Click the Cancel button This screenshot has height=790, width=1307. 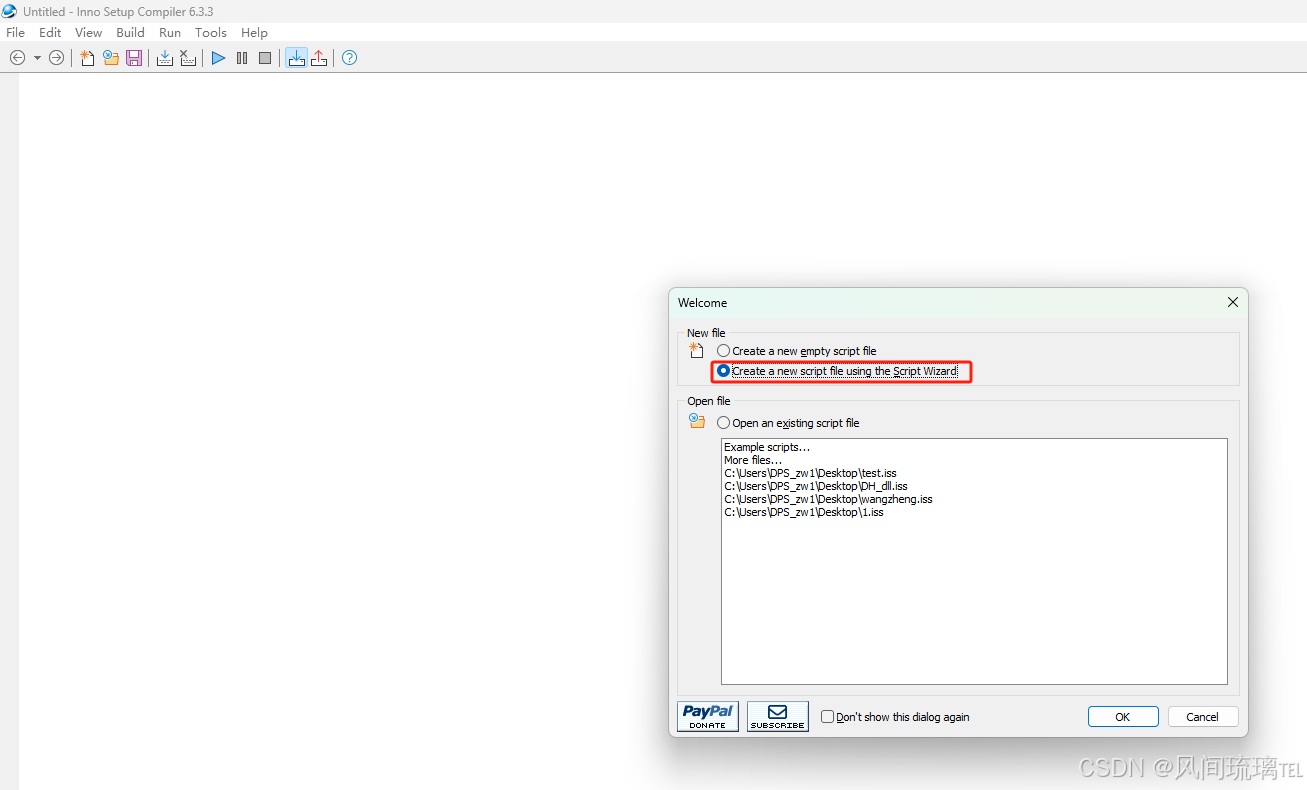click(1203, 717)
